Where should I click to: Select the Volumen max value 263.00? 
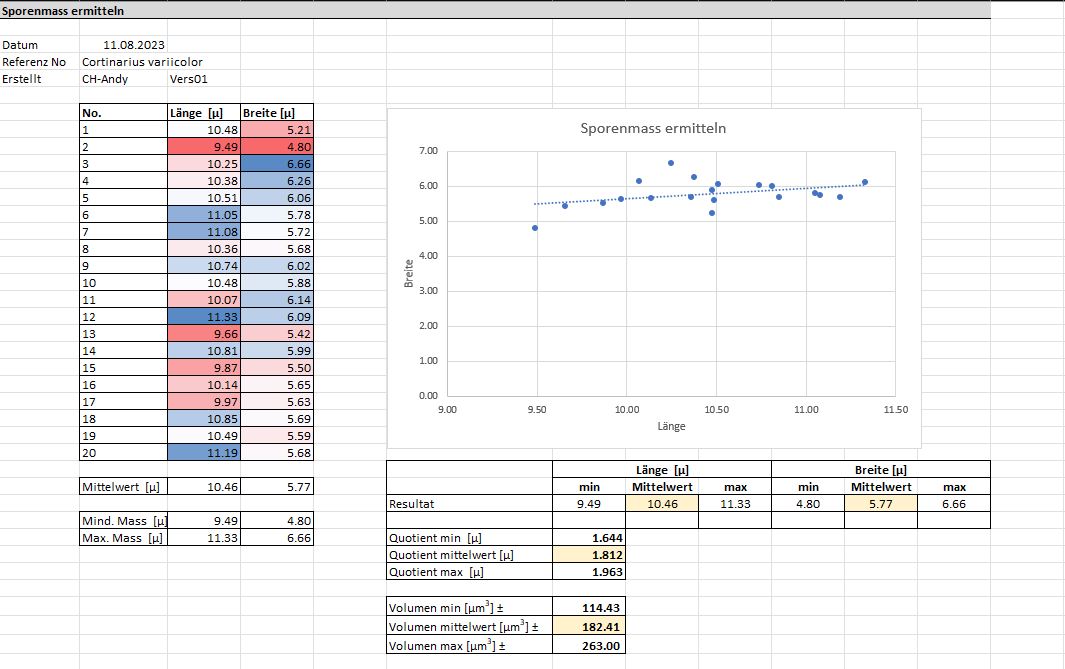tap(589, 646)
